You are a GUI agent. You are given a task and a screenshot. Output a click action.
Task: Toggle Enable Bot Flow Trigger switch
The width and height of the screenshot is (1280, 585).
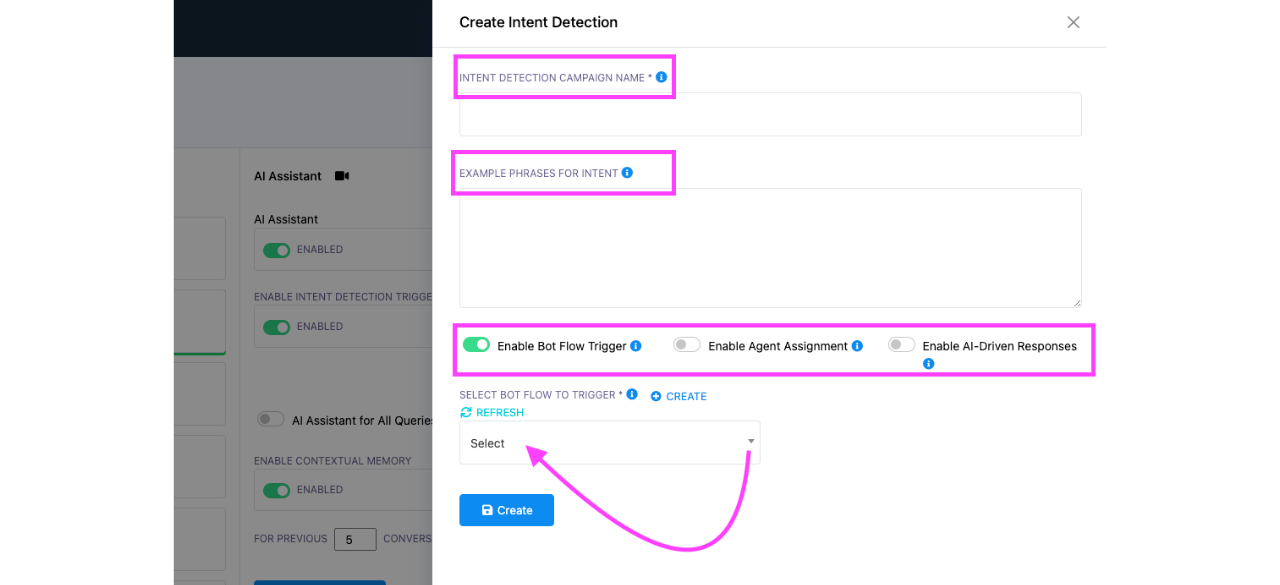[476, 345]
